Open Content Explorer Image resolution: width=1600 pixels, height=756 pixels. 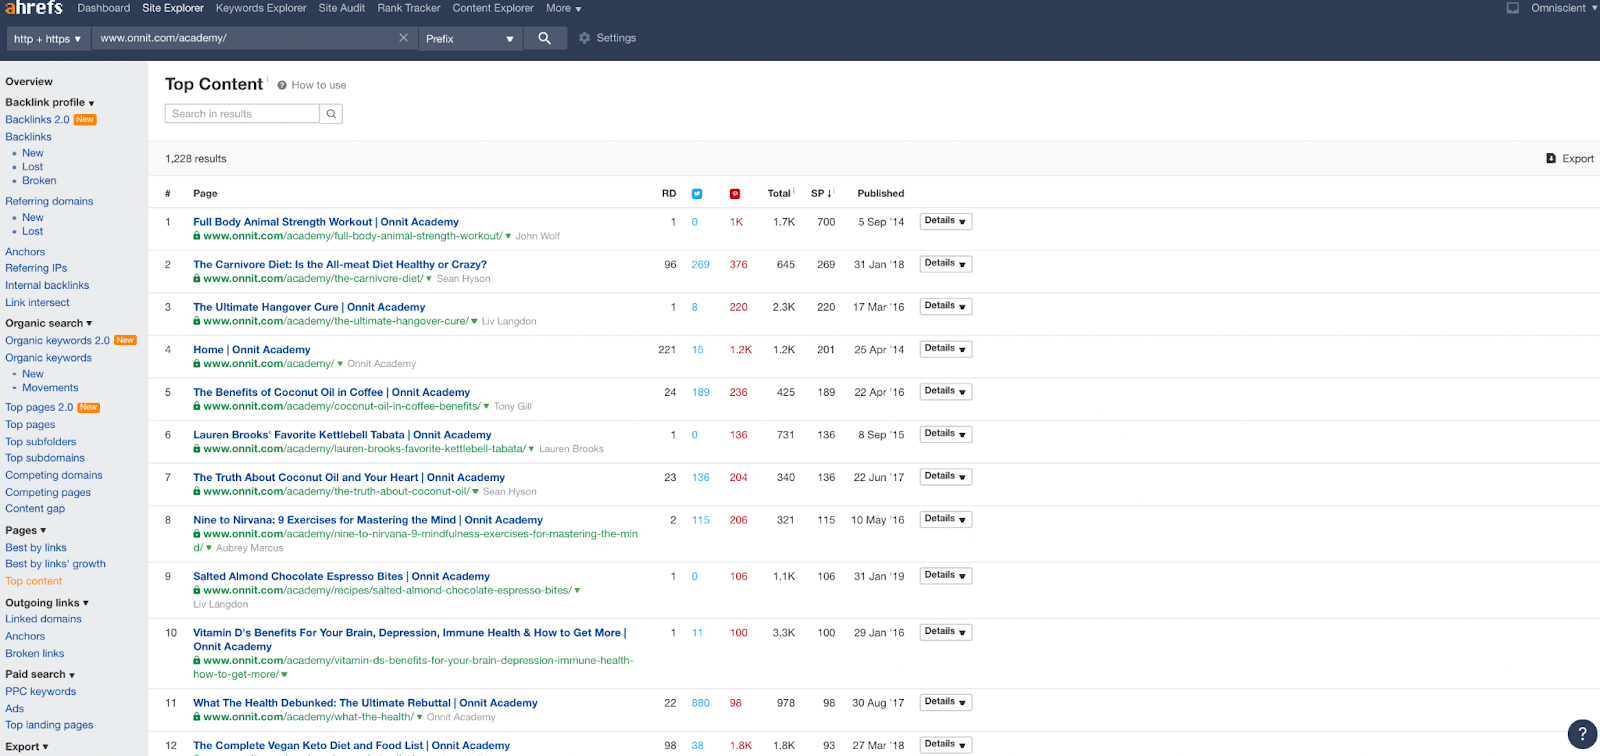pyautogui.click(x=493, y=8)
